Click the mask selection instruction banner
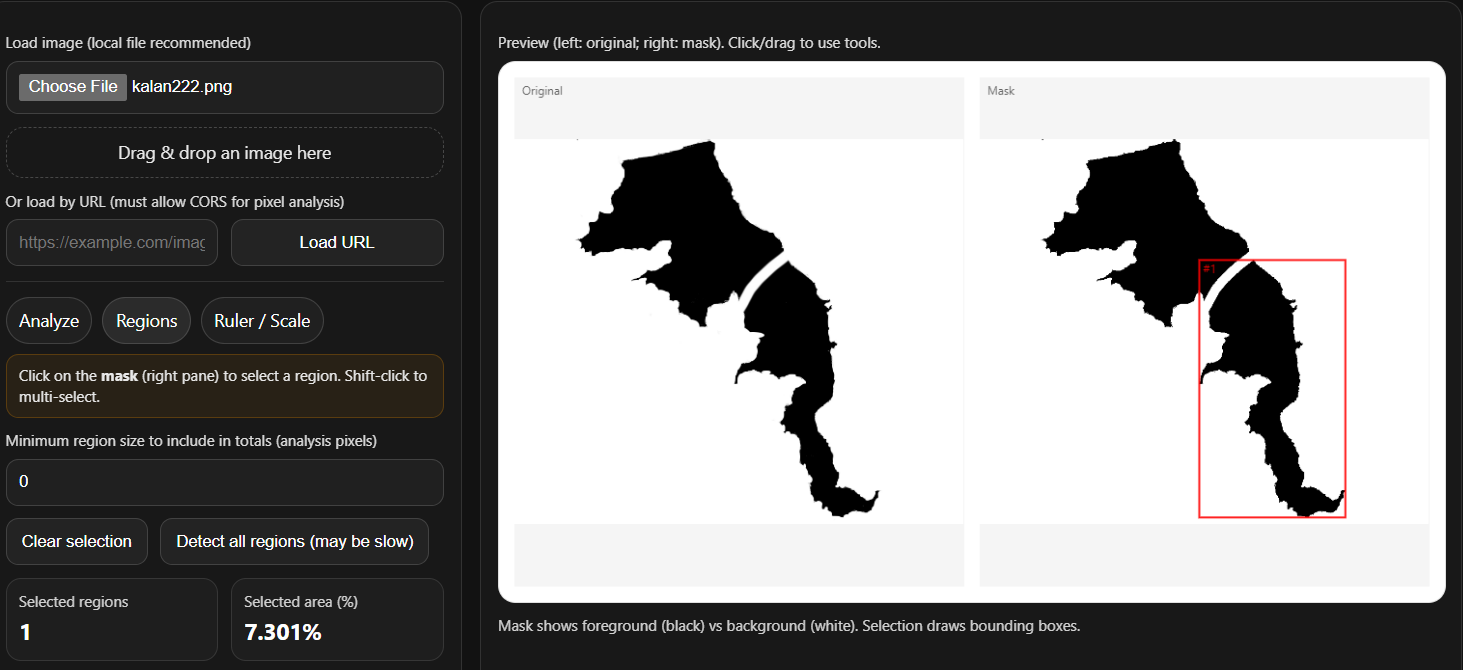Screen dimensions: 1463x670 pyautogui.click(x=224, y=385)
